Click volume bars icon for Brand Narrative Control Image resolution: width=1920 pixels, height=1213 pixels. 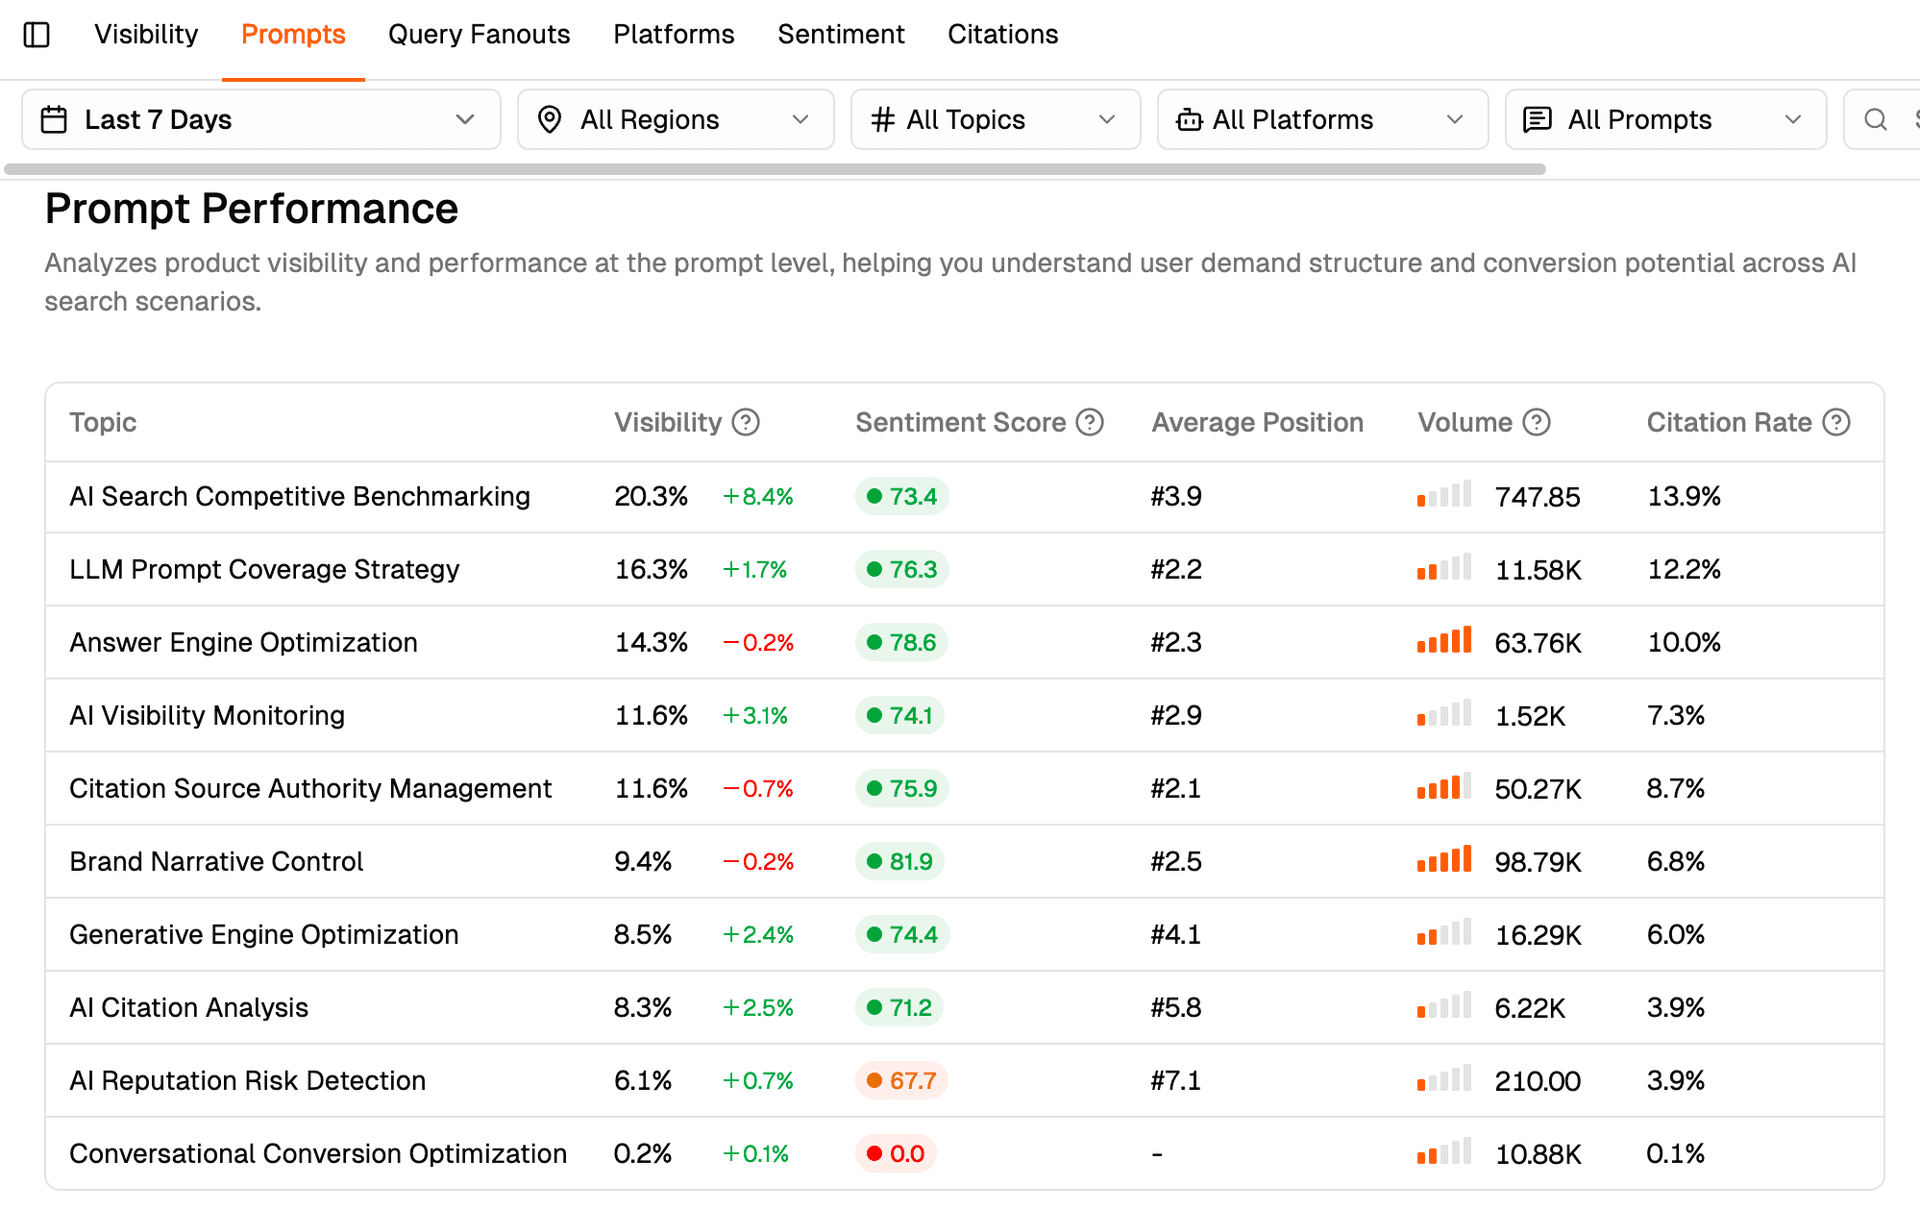tap(1444, 859)
